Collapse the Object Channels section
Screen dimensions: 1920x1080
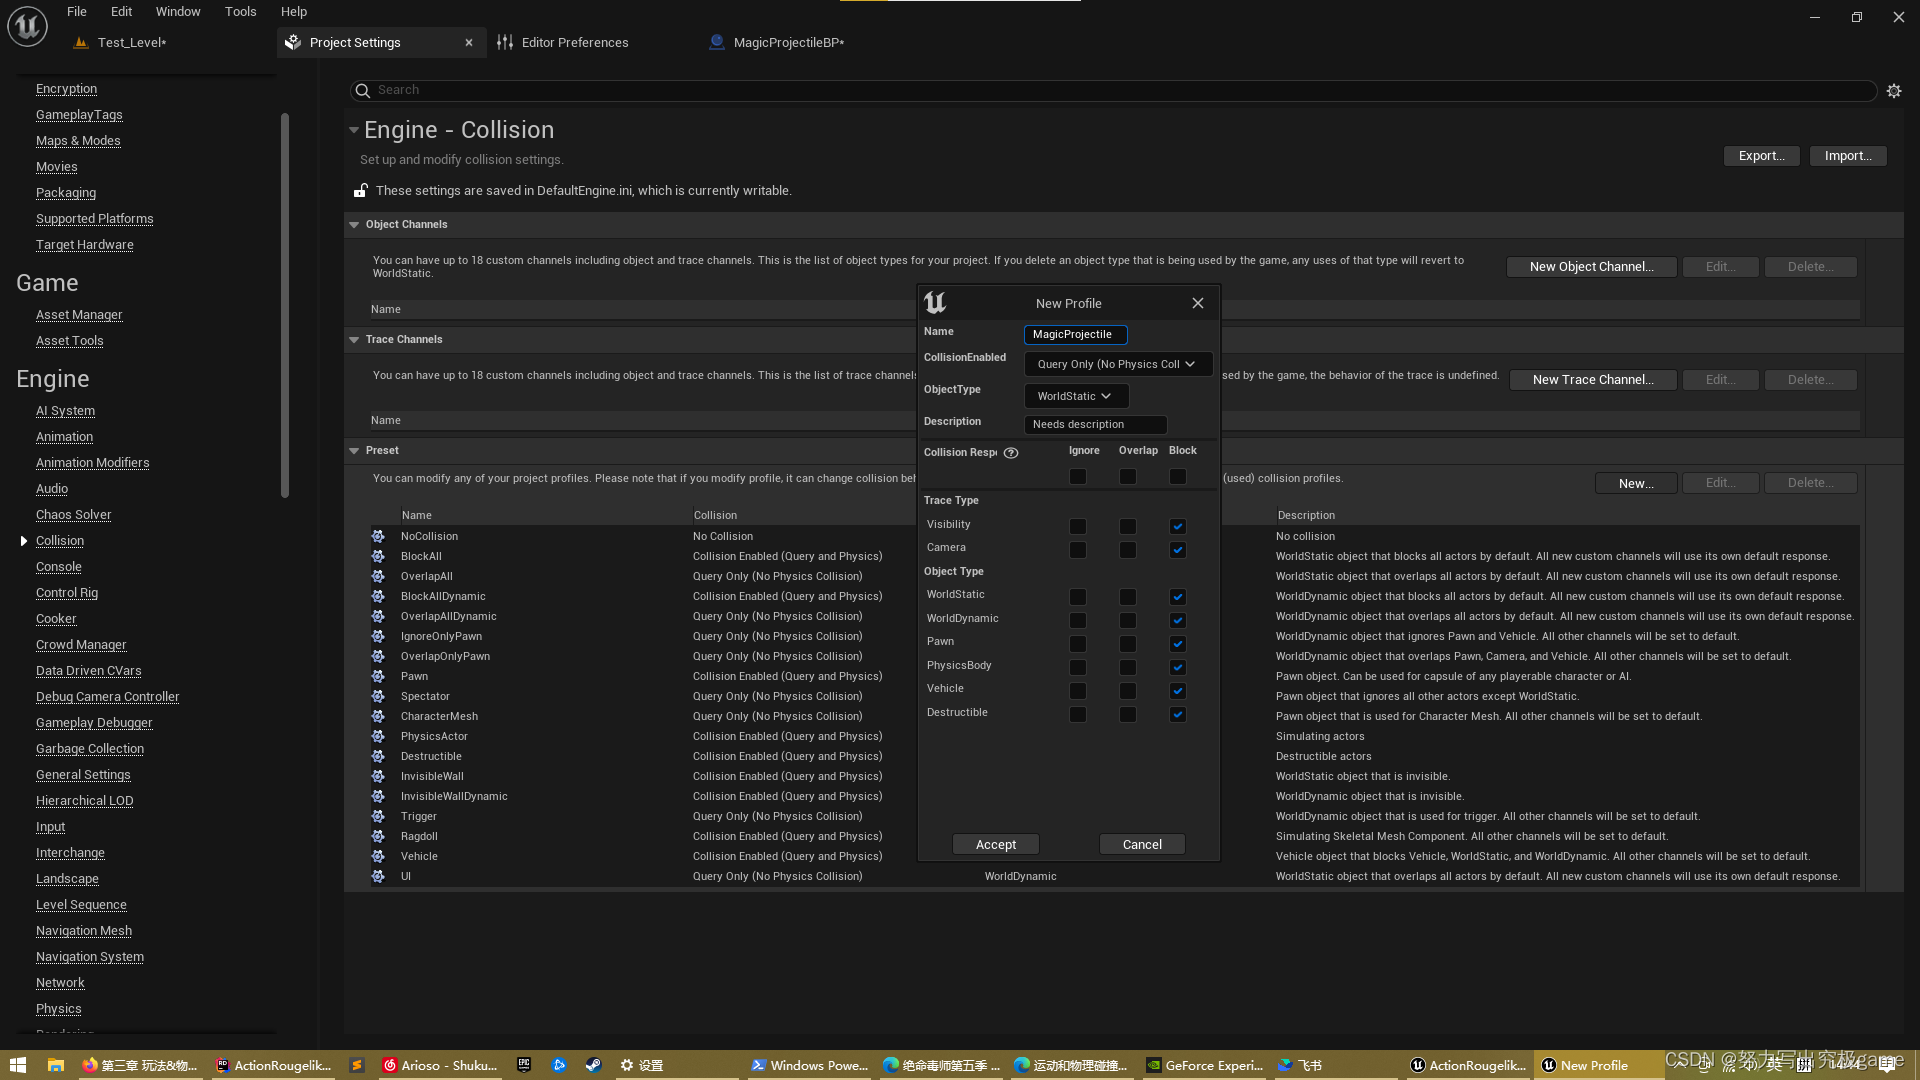[x=354, y=225]
